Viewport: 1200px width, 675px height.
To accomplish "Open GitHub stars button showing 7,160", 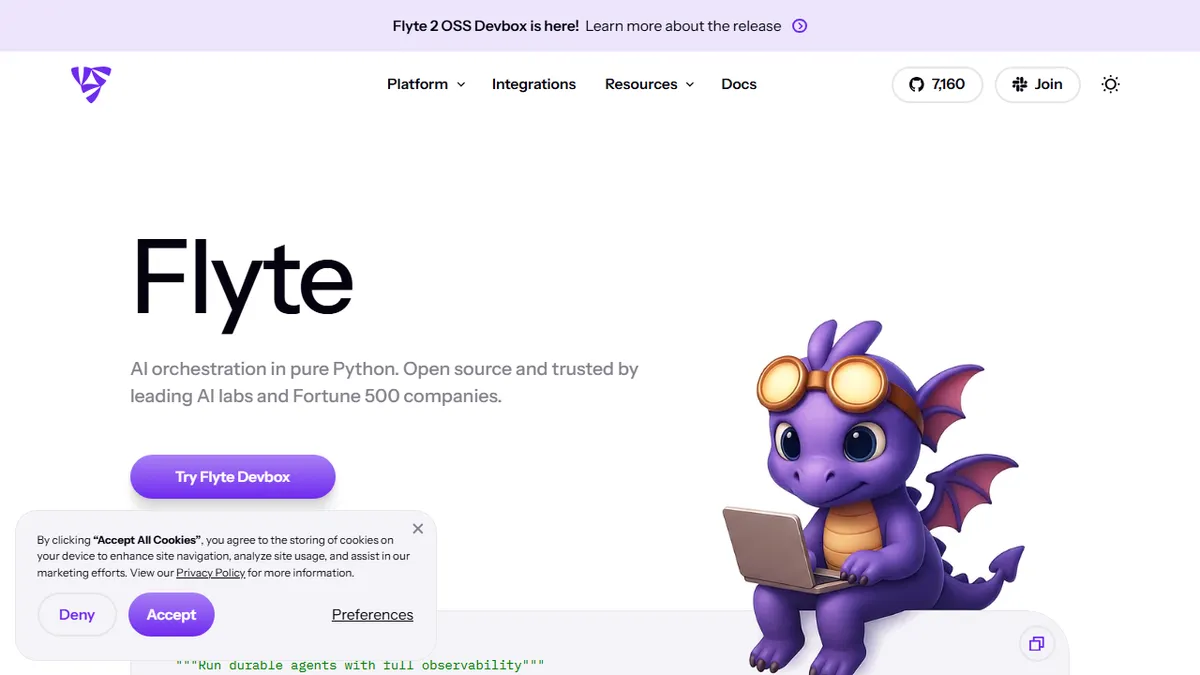I will pos(937,84).
